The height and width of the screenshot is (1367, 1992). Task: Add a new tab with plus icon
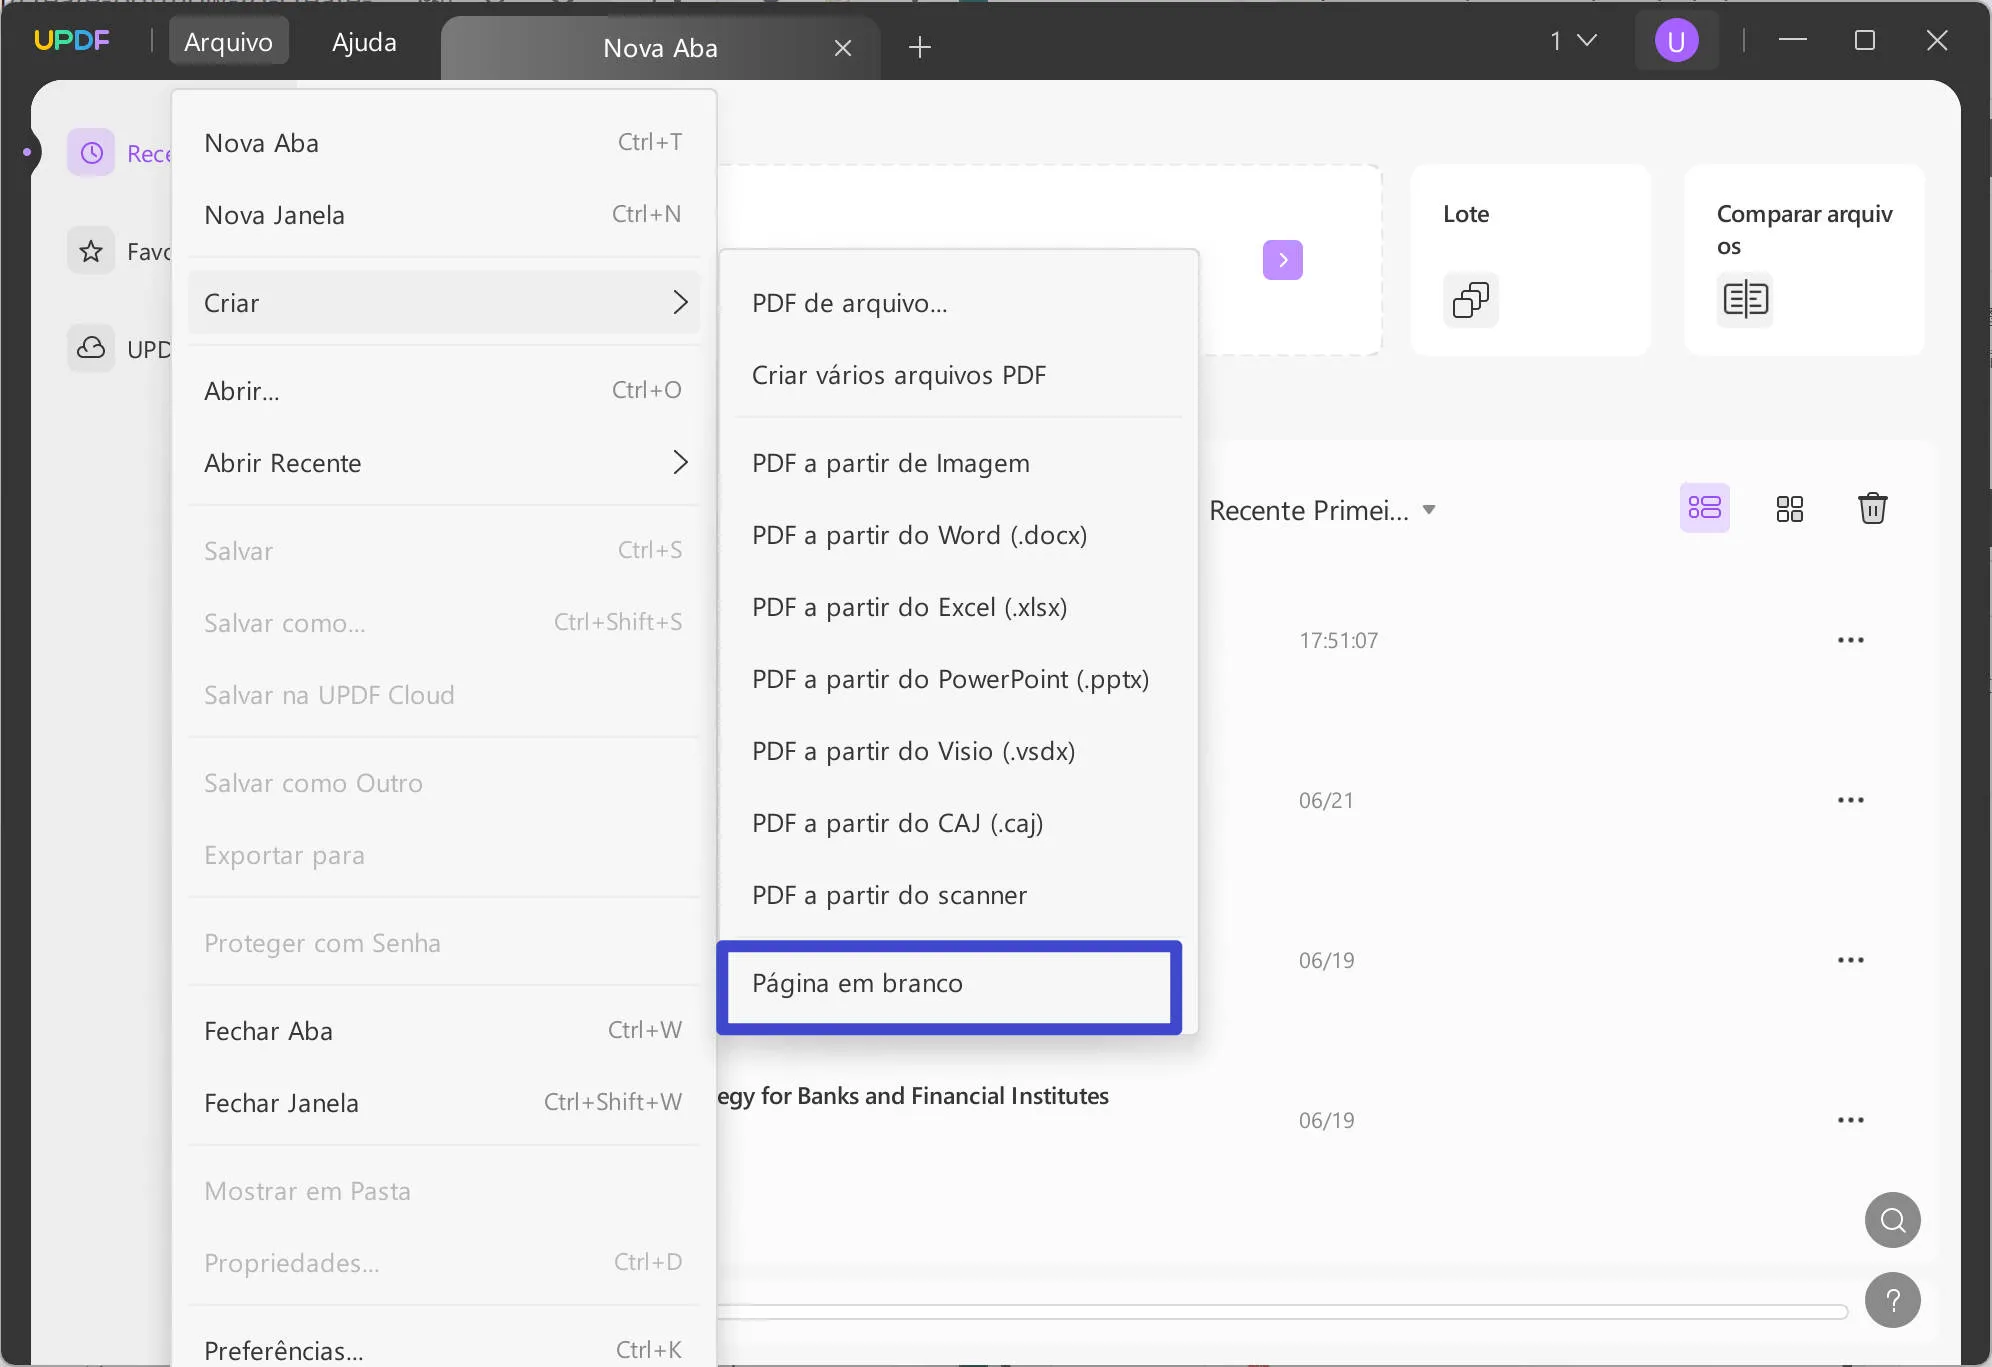point(920,47)
